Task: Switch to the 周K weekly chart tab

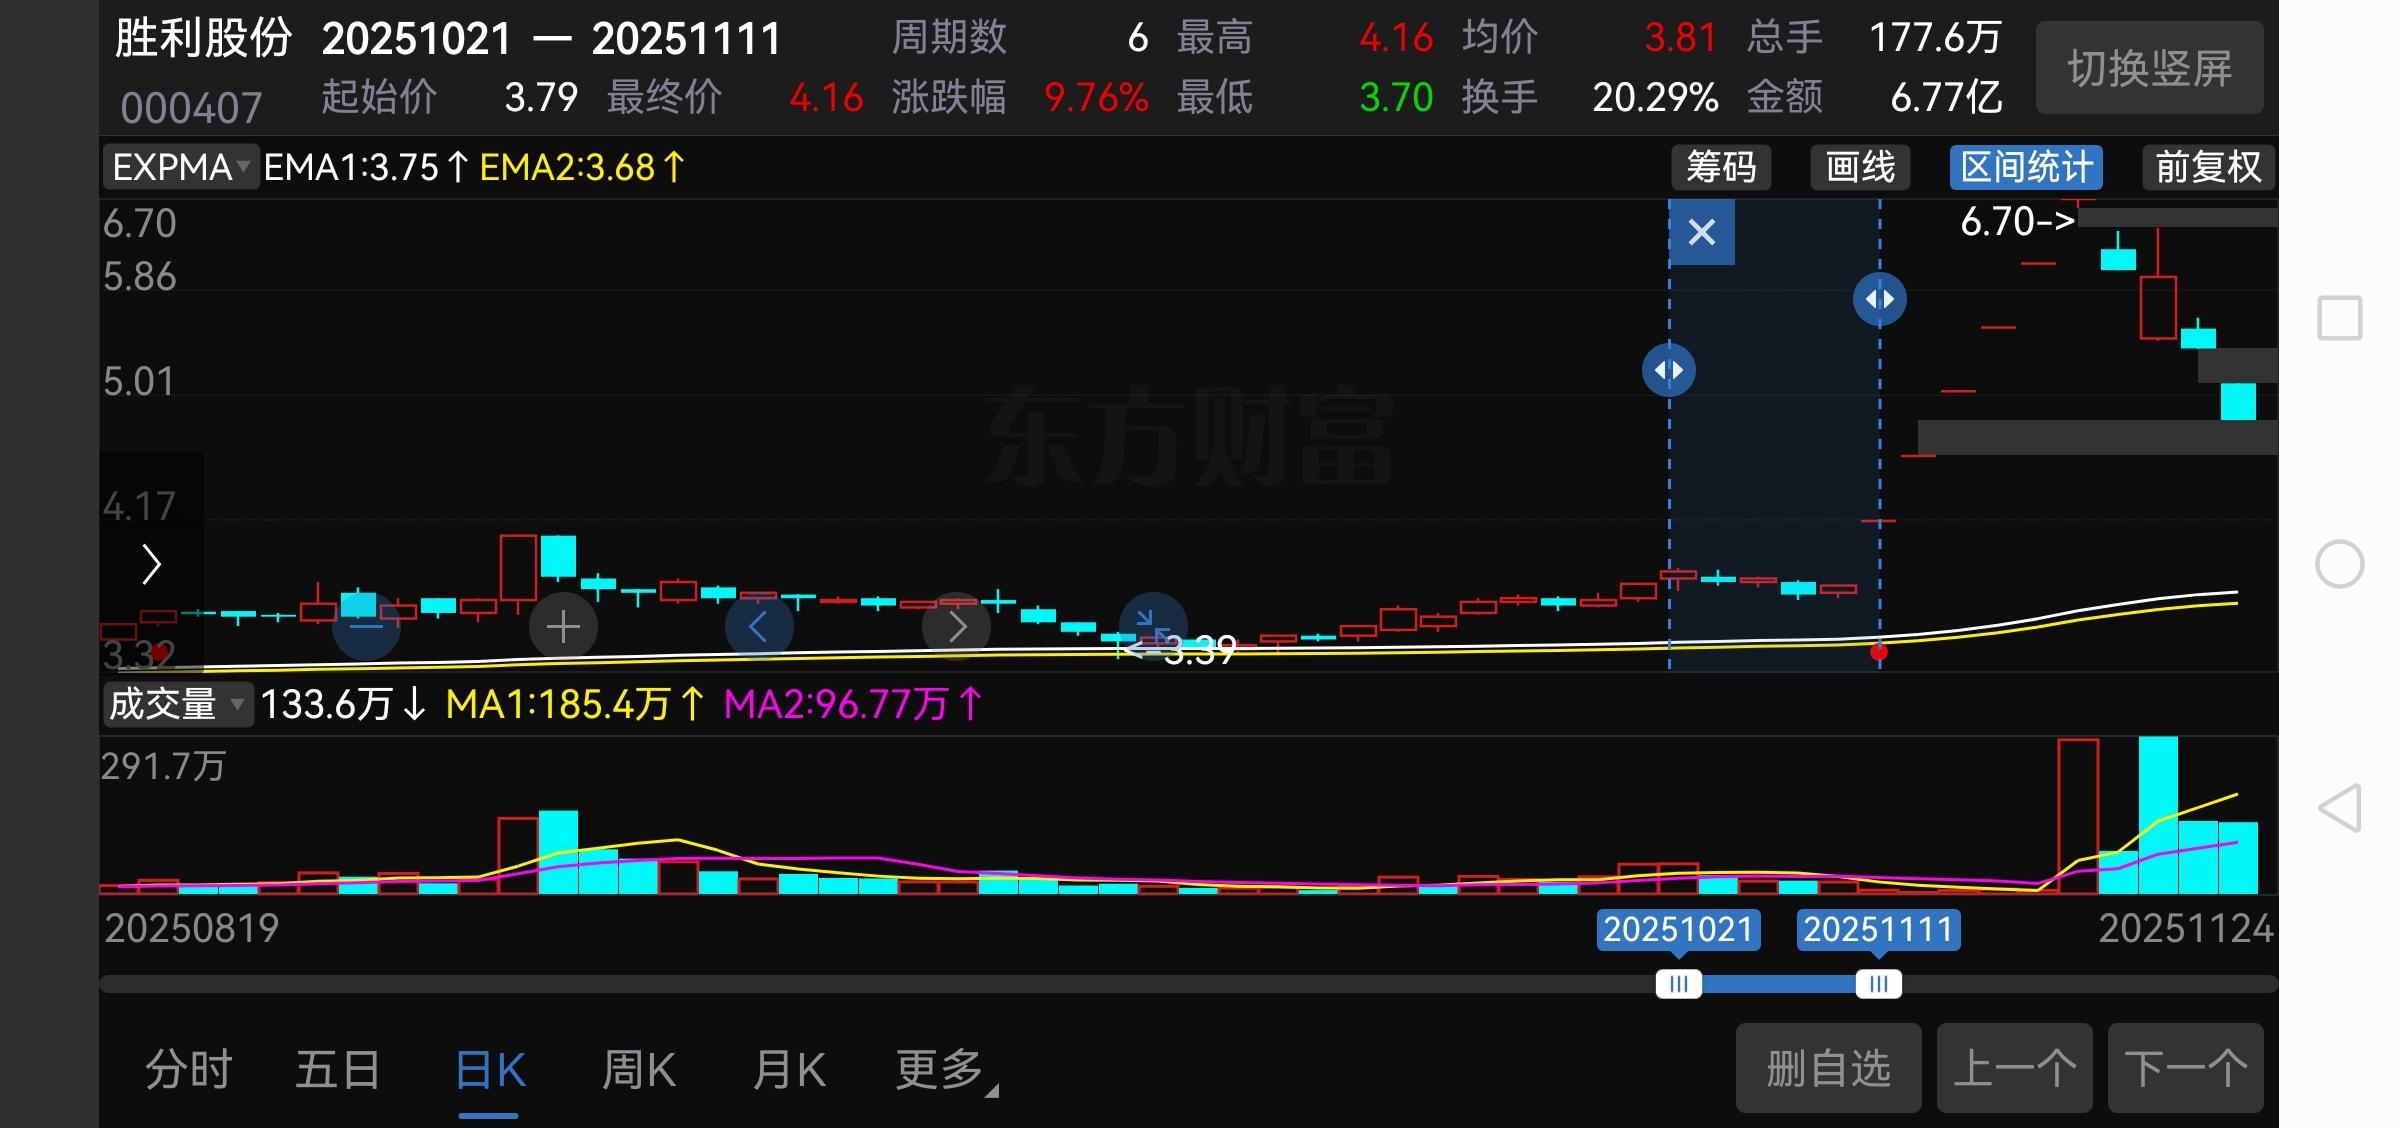Action: pos(639,1070)
